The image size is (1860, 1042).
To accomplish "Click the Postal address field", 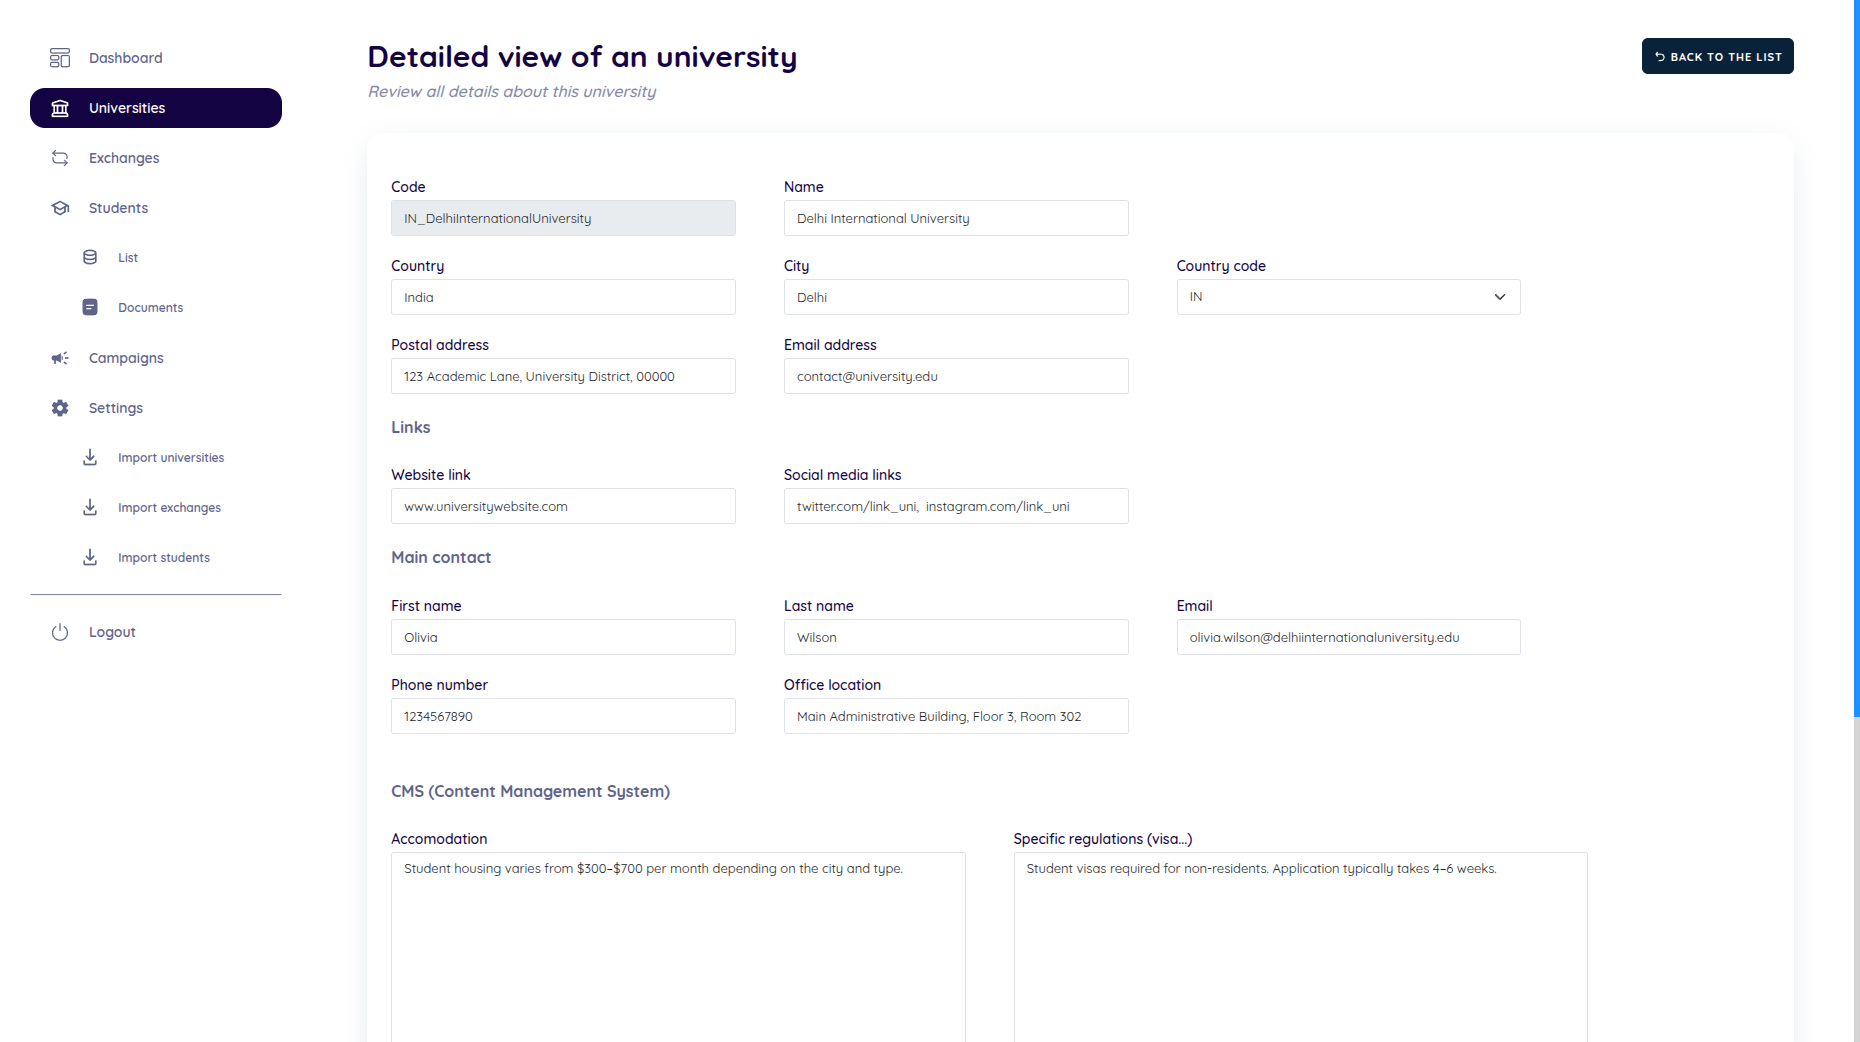I will [x=563, y=376].
